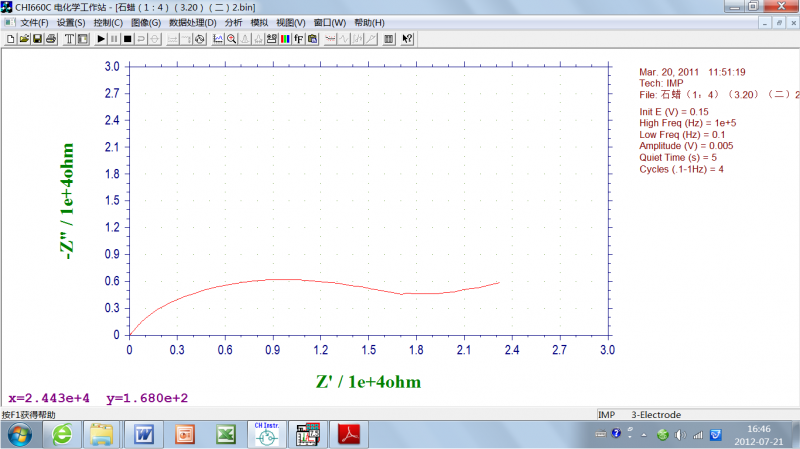The height and width of the screenshot is (449, 800).
Task: Click the 'Tech: IMP' text
Action: tap(661, 83)
